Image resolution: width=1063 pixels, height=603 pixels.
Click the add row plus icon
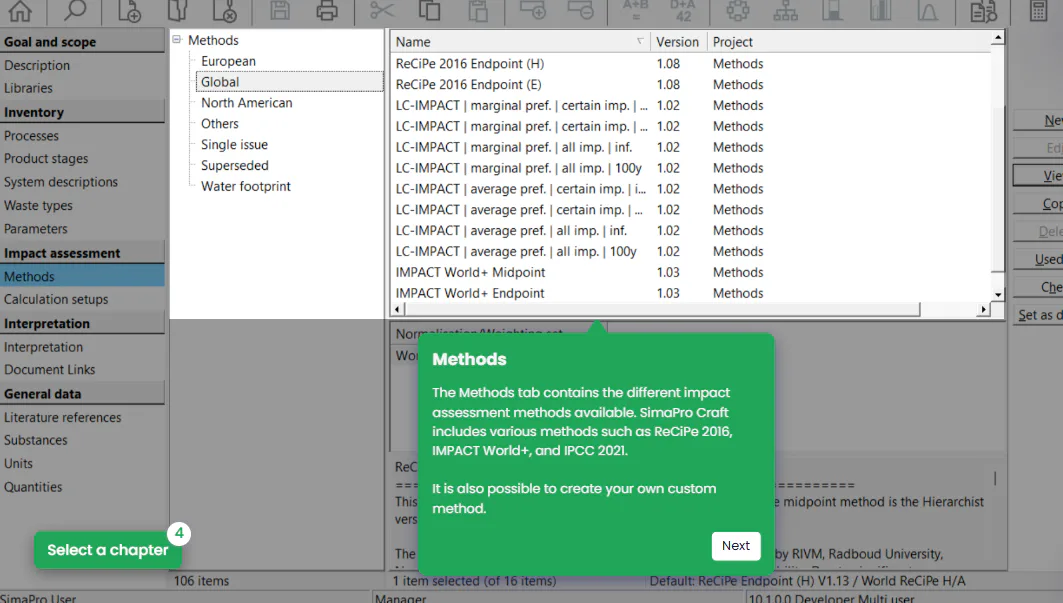[x=533, y=10]
